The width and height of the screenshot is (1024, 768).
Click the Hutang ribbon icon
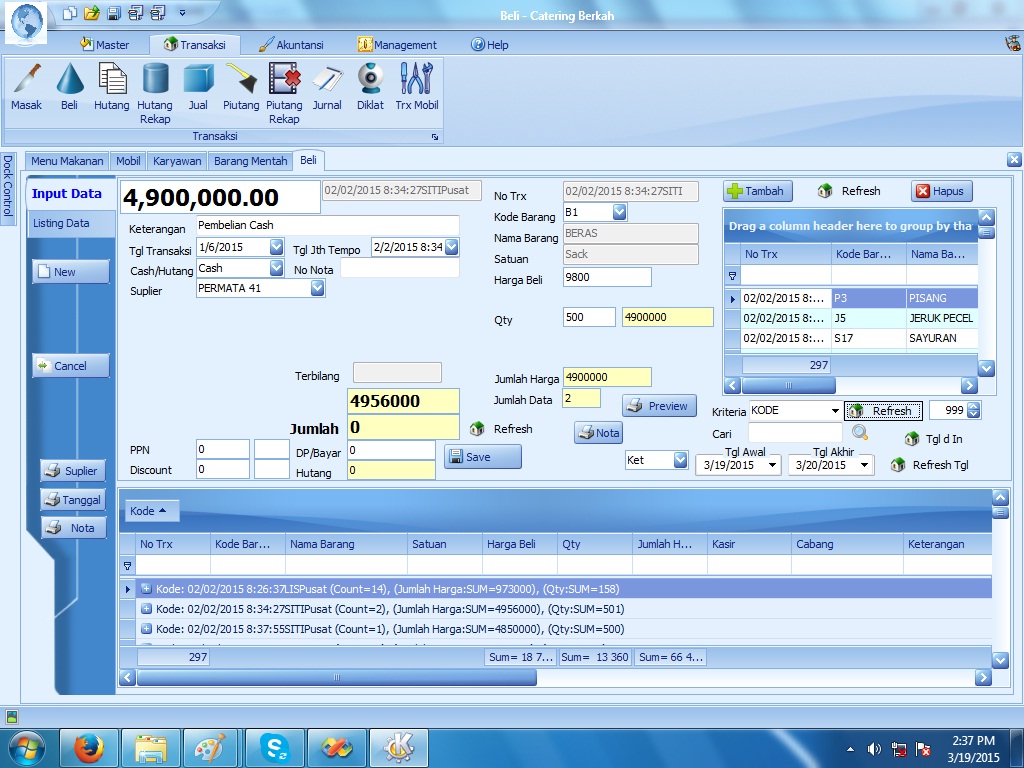pyautogui.click(x=111, y=85)
